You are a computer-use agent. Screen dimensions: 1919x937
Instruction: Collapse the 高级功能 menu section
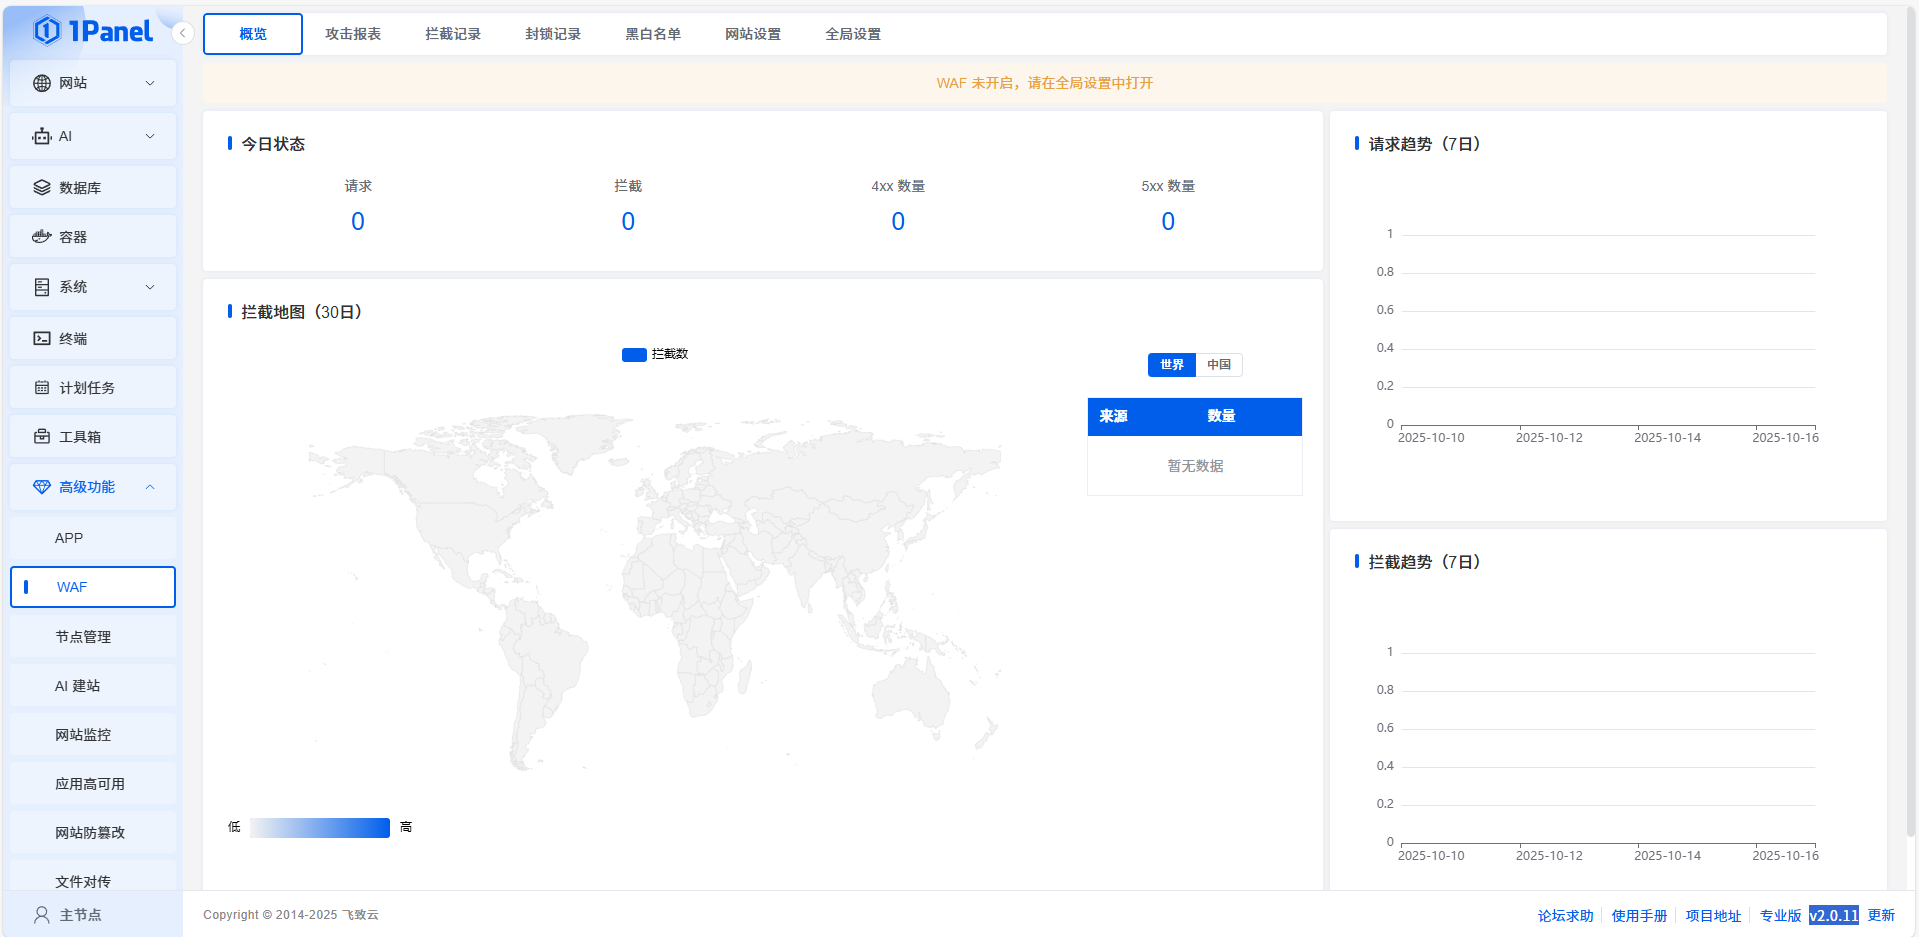click(x=150, y=487)
